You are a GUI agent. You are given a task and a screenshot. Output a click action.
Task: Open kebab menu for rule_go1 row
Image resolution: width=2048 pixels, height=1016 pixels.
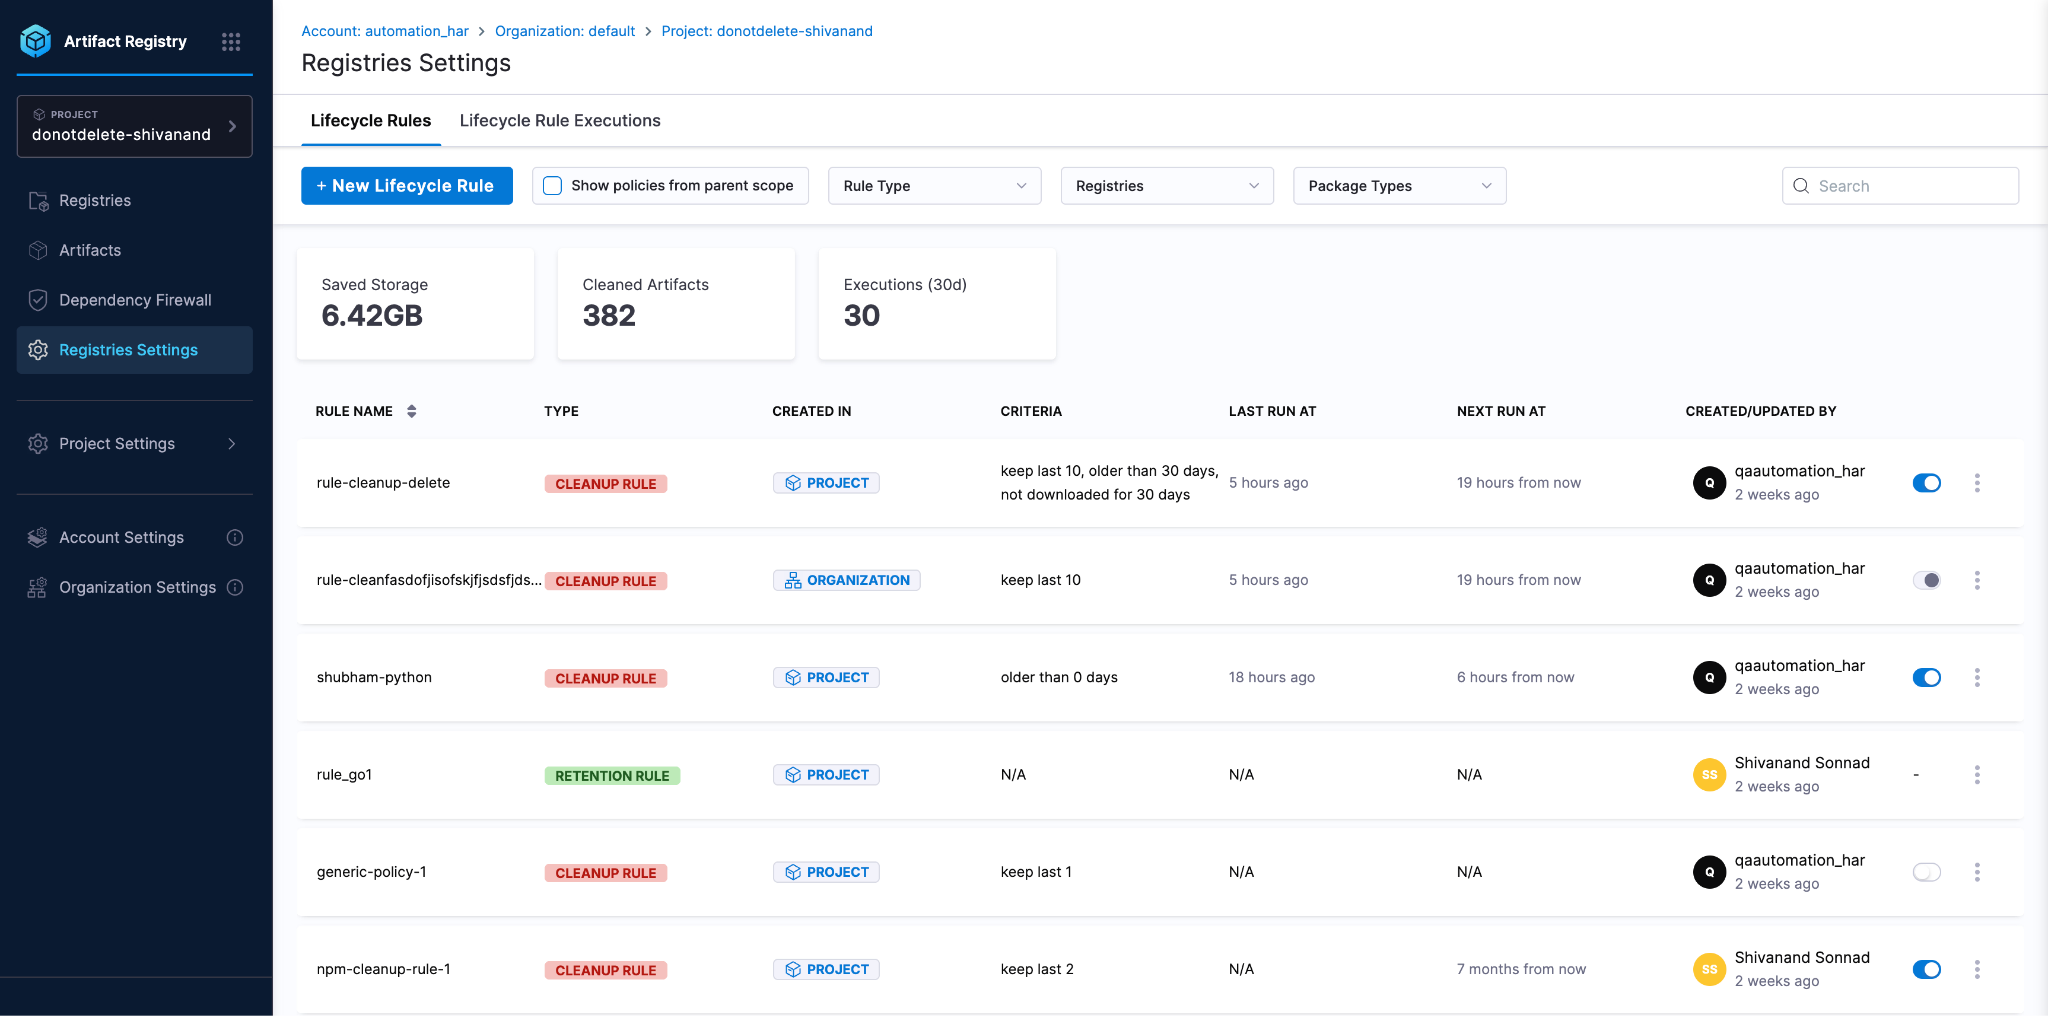1977,775
